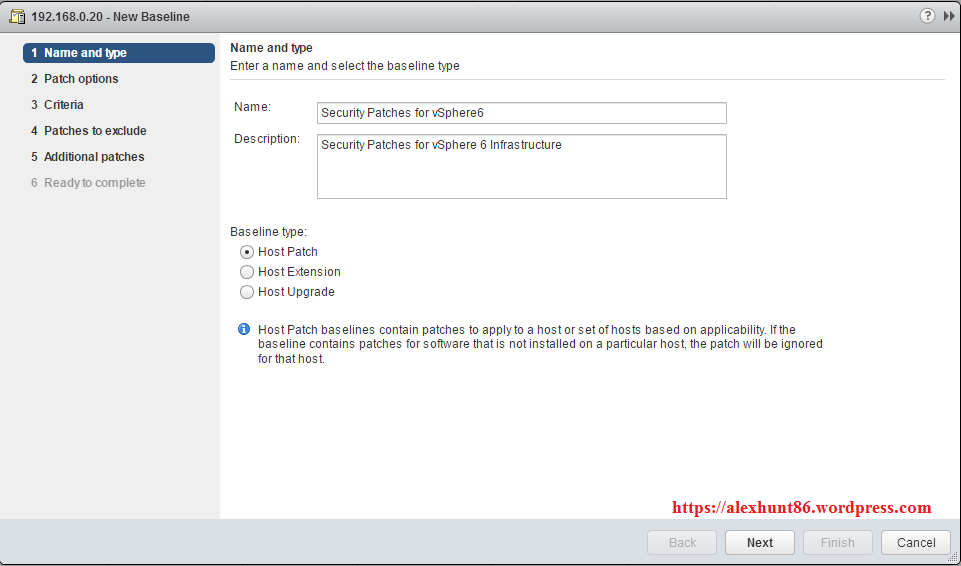961x566 pixels.
Task: Choose the Host Upgrade radio button
Action: 246,292
